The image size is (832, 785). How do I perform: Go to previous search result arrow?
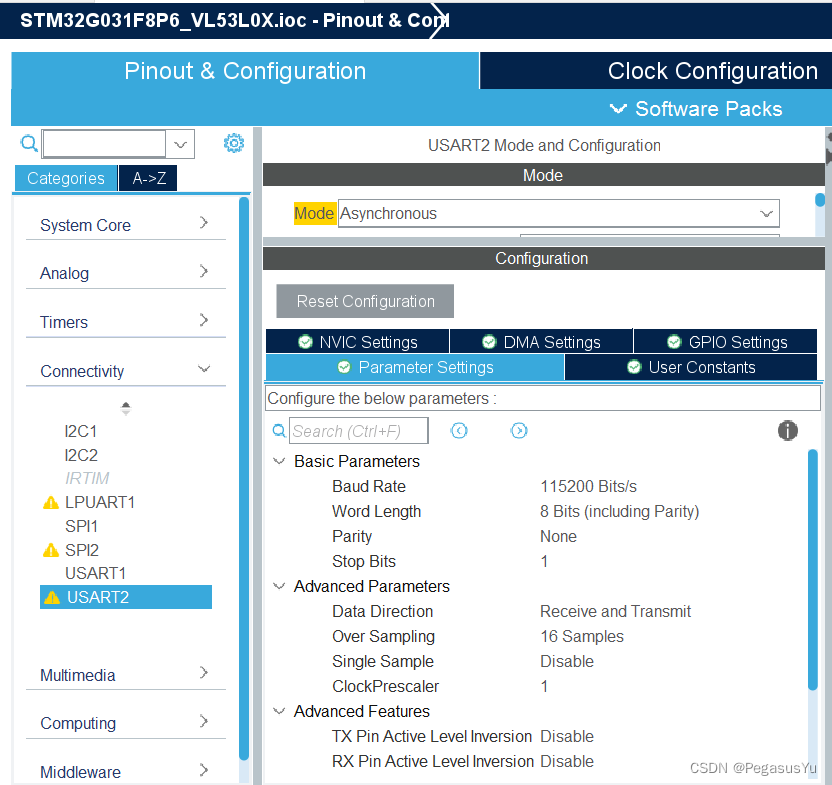tap(459, 430)
